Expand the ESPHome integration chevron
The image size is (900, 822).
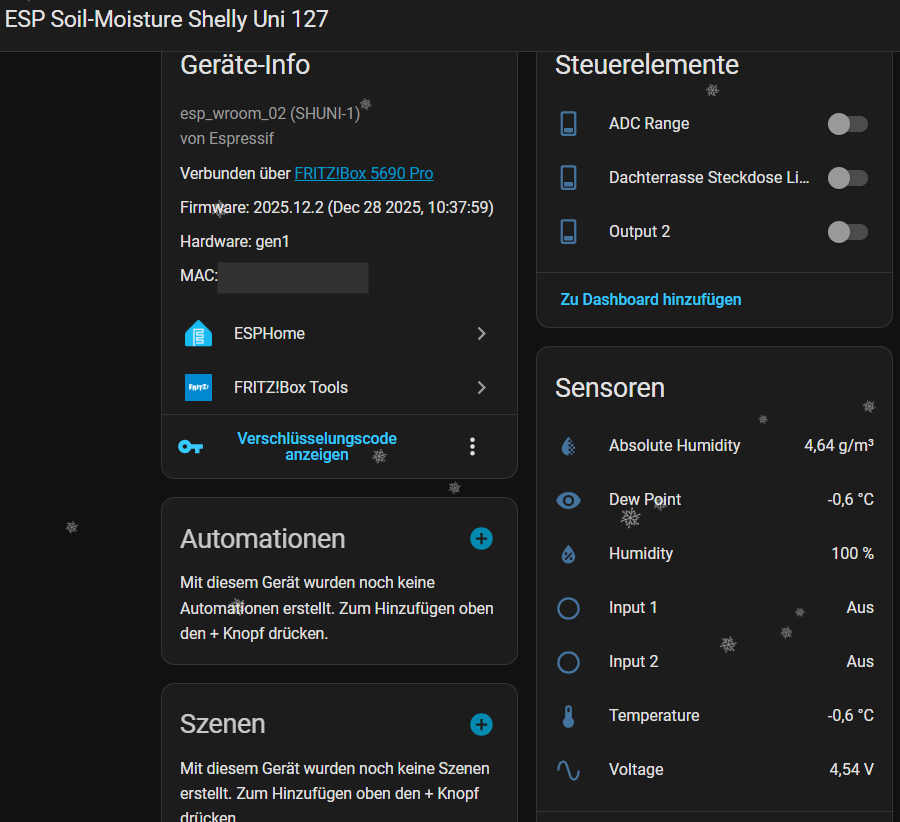pyautogui.click(x=481, y=333)
